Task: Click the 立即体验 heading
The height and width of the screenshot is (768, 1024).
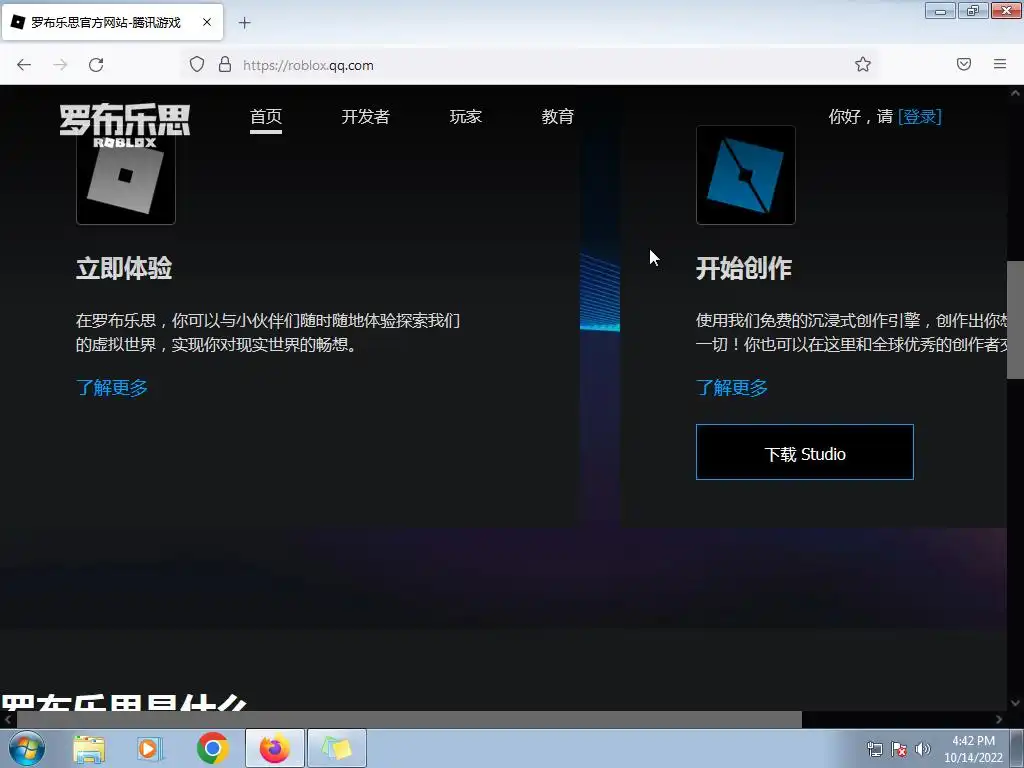Action: pyautogui.click(x=124, y=268)
